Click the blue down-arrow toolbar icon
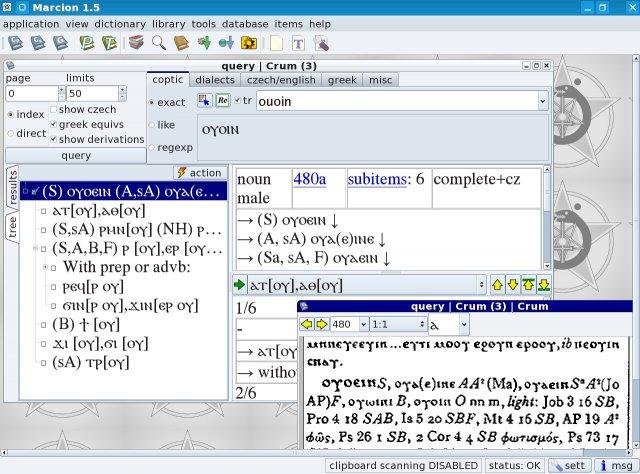640x474 pixels. 226,42
